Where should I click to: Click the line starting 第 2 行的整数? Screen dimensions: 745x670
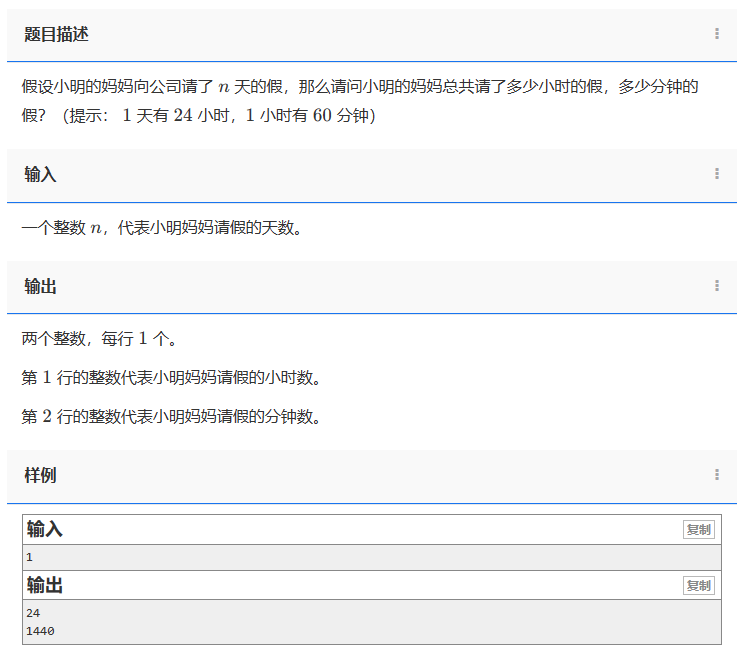[171, 417]
